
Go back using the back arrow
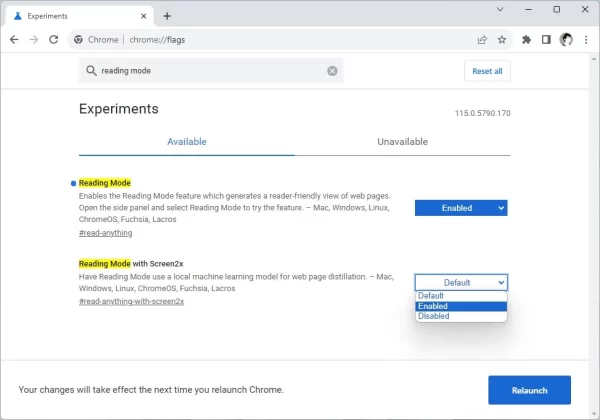14,39
